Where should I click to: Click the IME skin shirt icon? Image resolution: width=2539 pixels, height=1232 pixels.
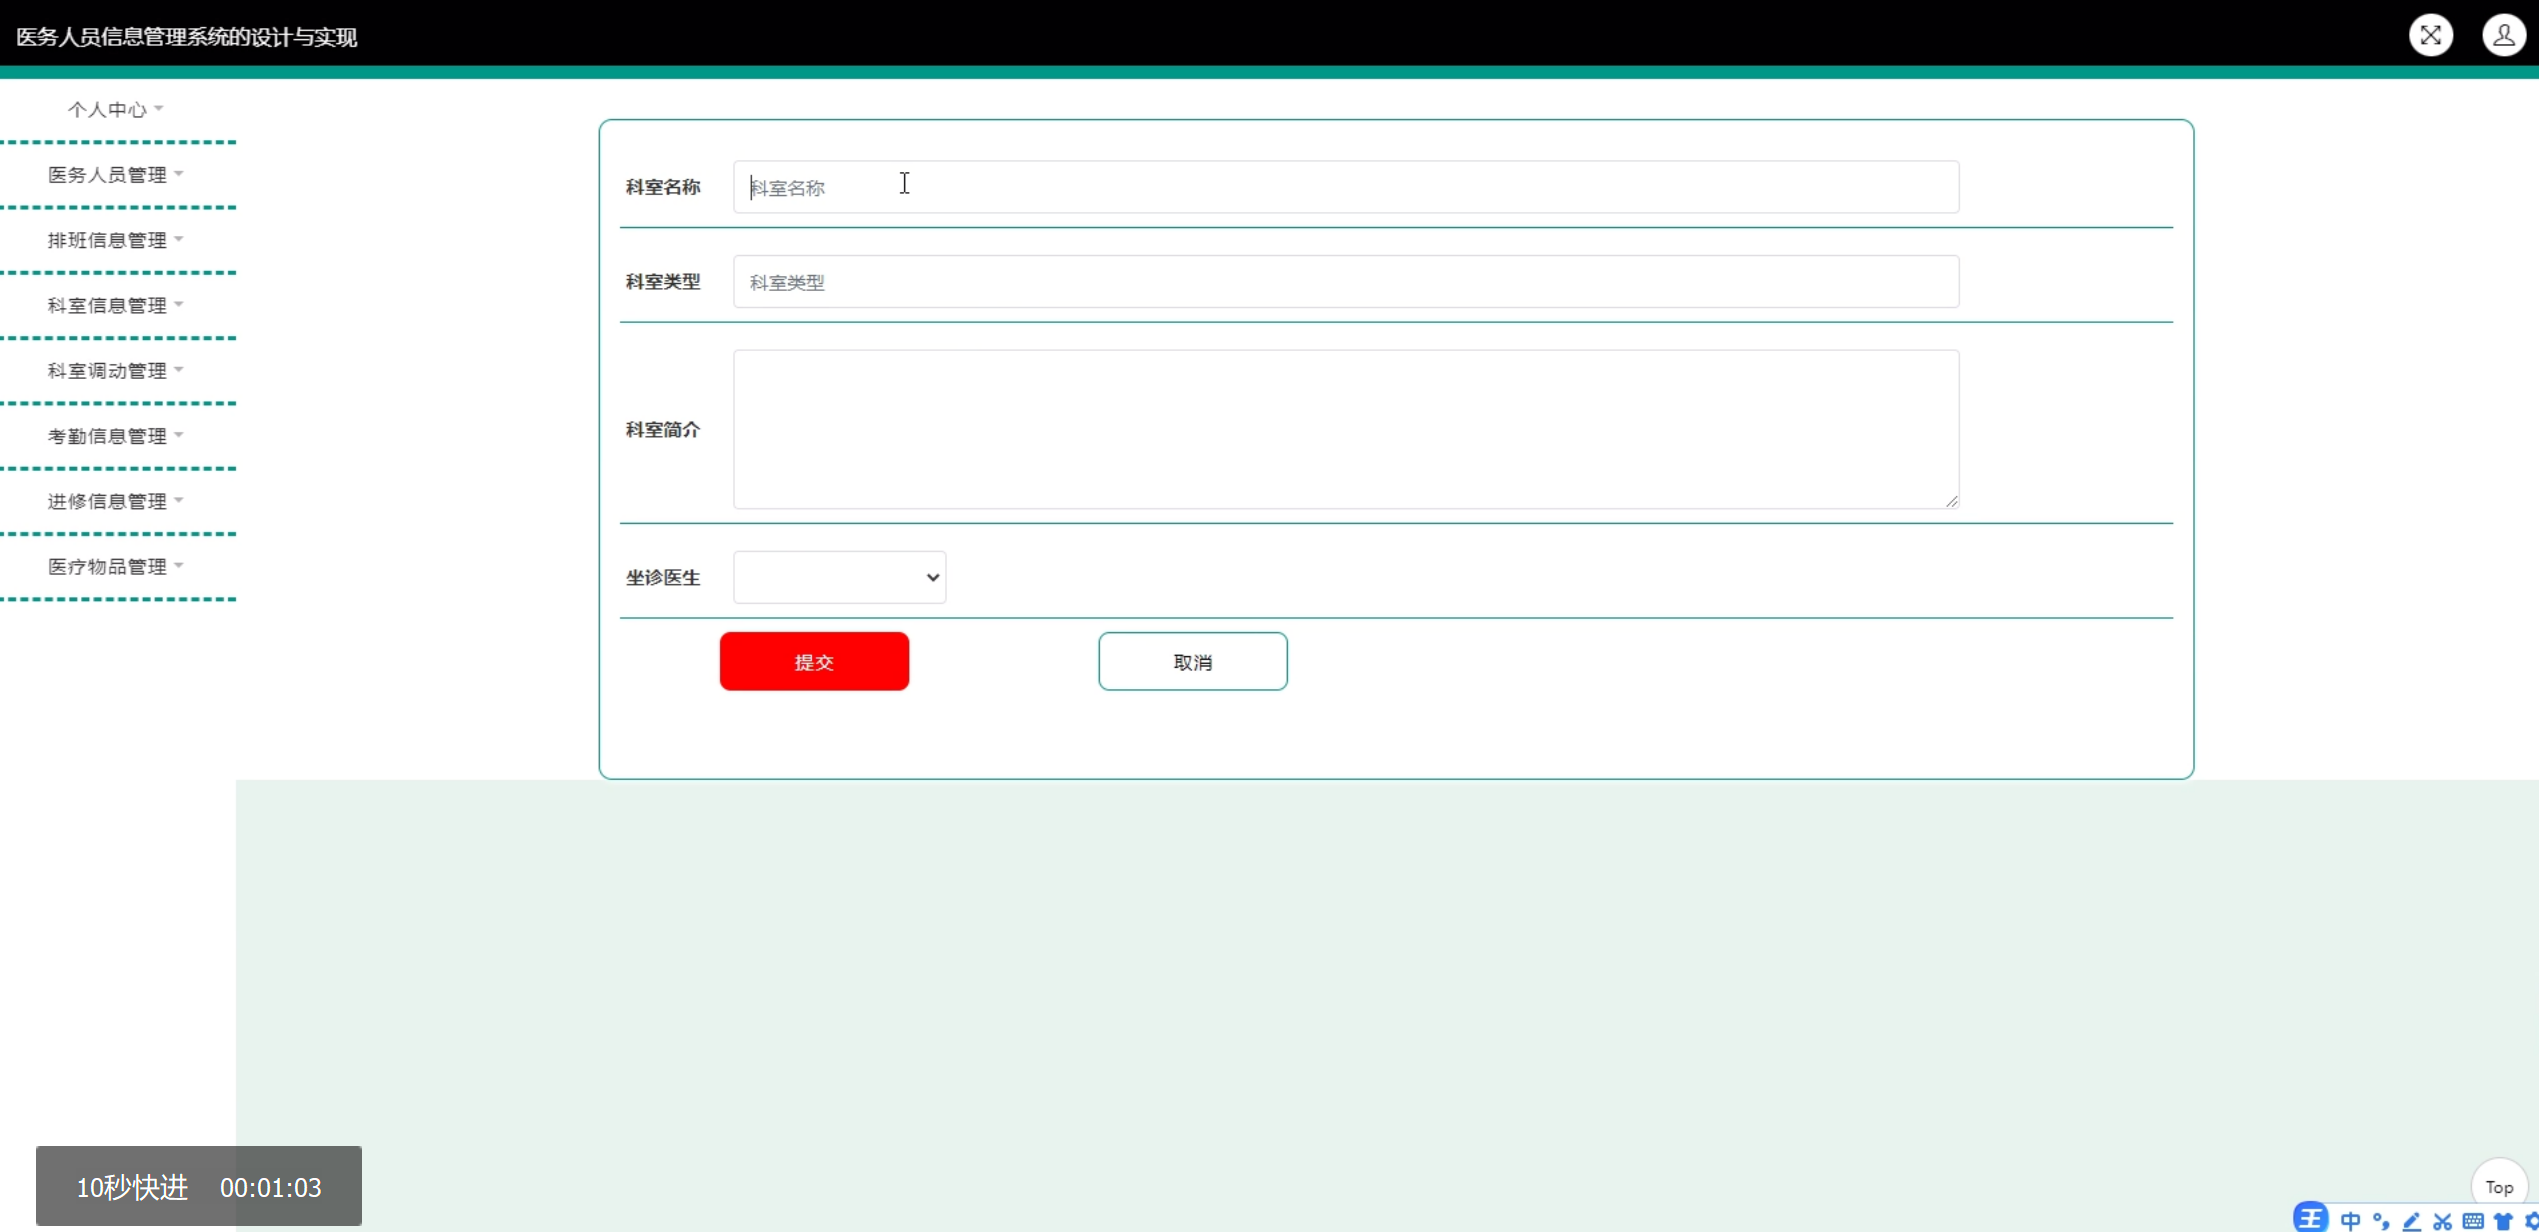click(x=2503, y=1221)
